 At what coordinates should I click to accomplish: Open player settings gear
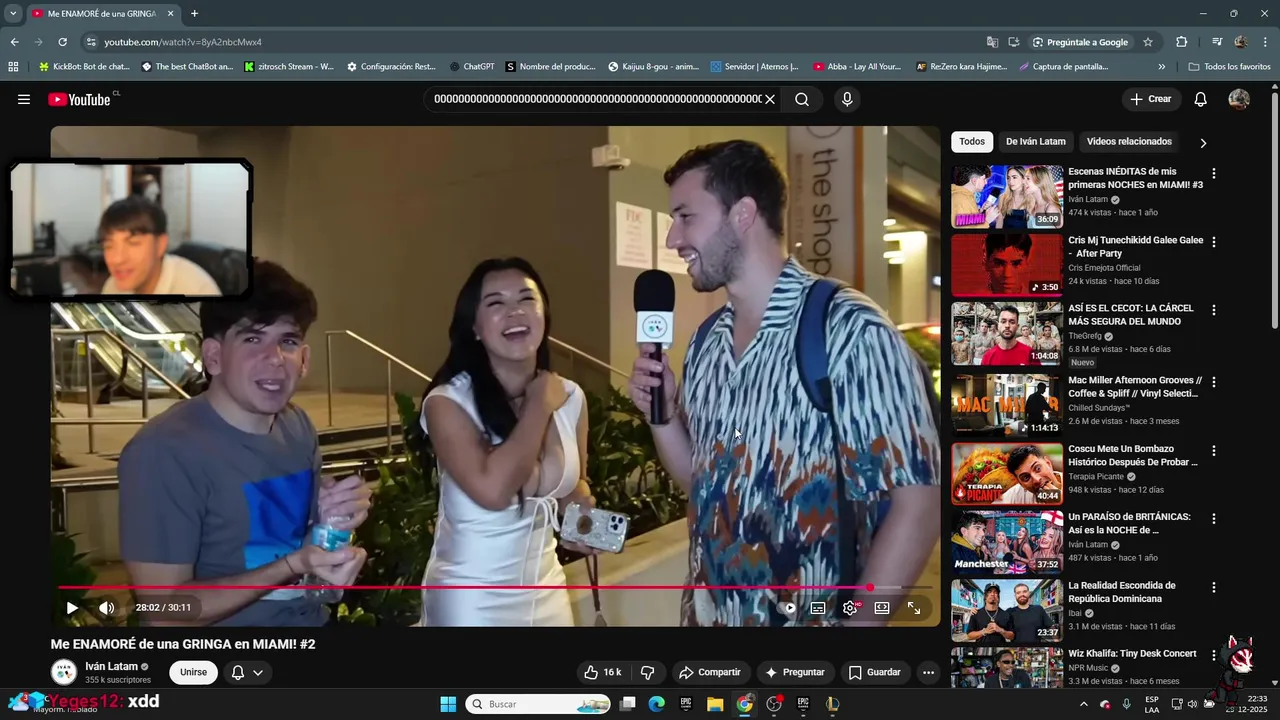[x=850, y=608]
